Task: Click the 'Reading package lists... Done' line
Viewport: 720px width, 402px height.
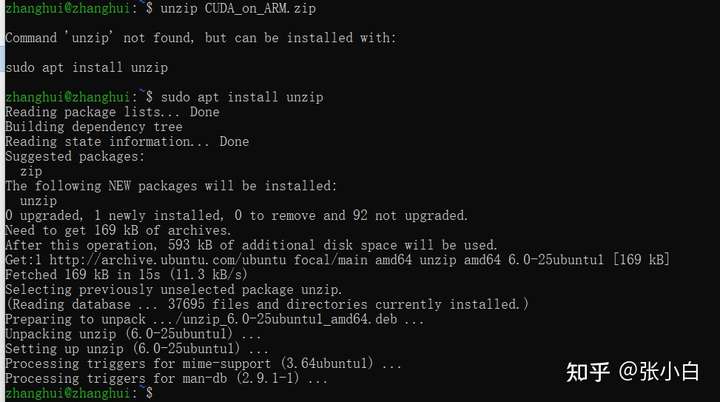Action: click(112, 112)
